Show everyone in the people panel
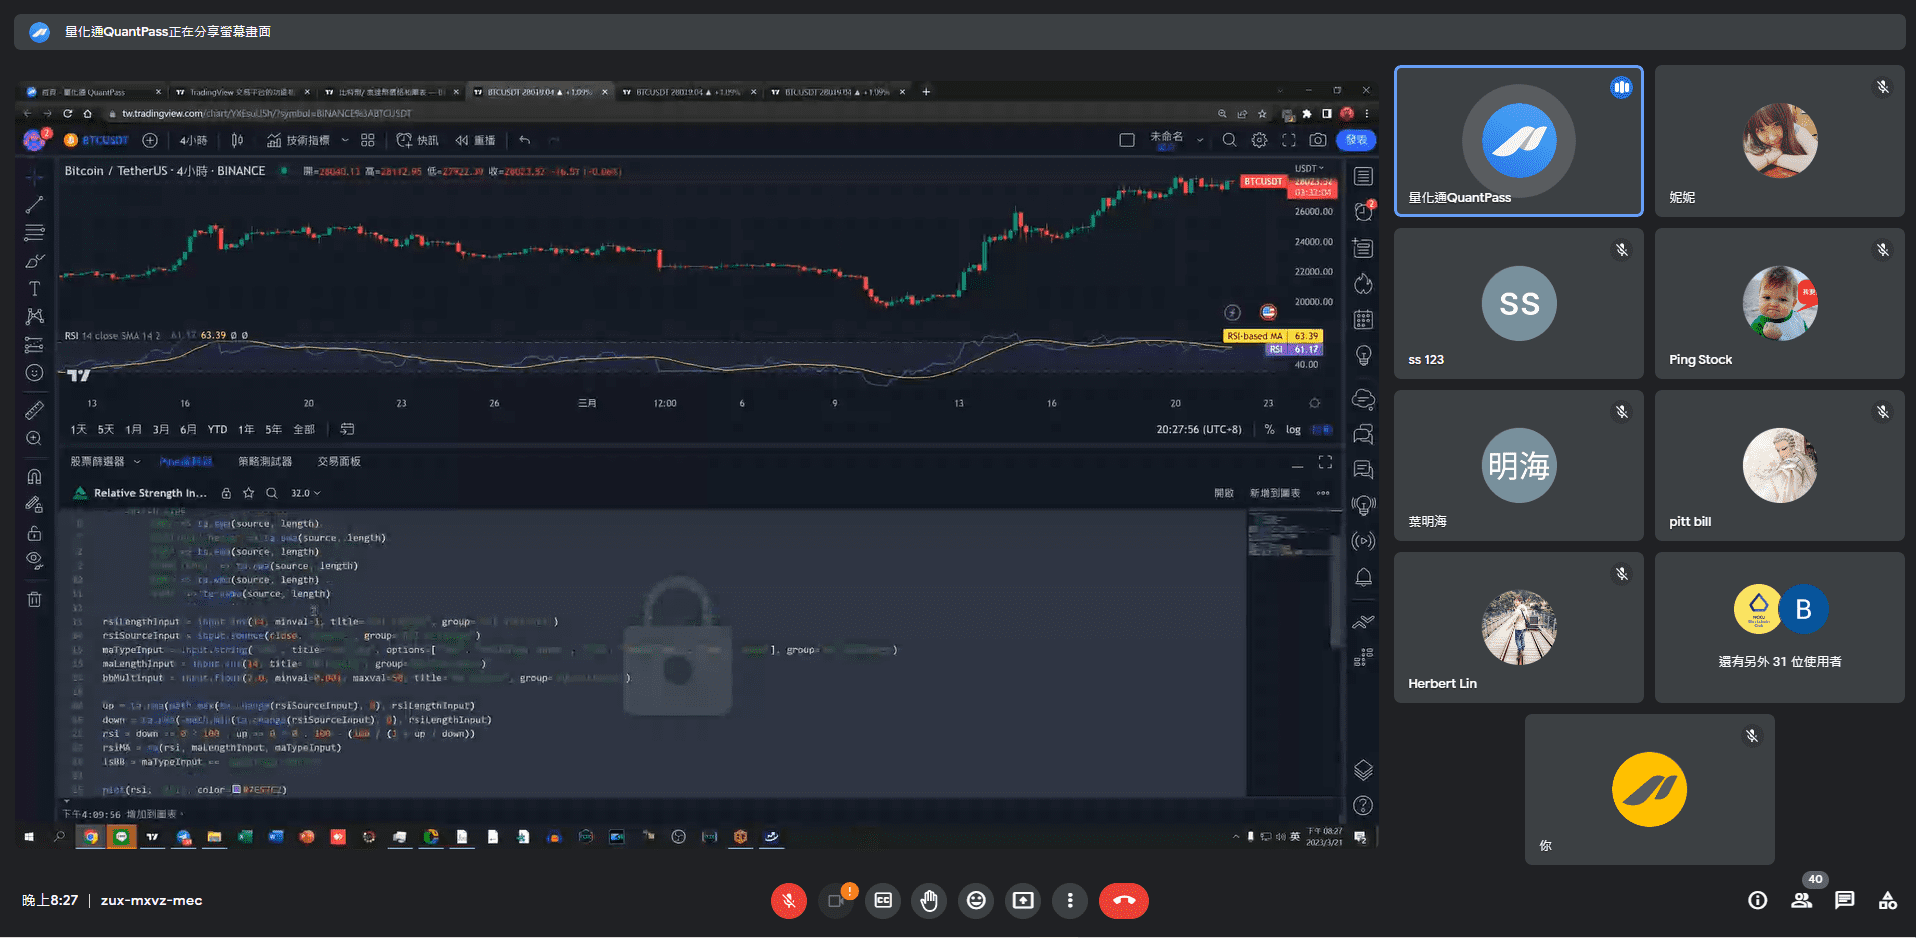1916x938 pixels. click(x=1801, y=901)
